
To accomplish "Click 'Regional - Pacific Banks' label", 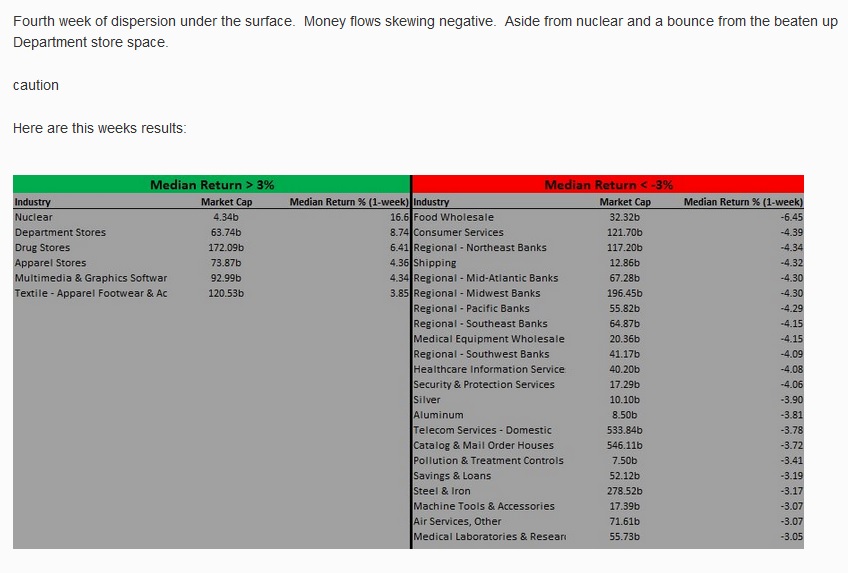I will [x=472, y=308].
